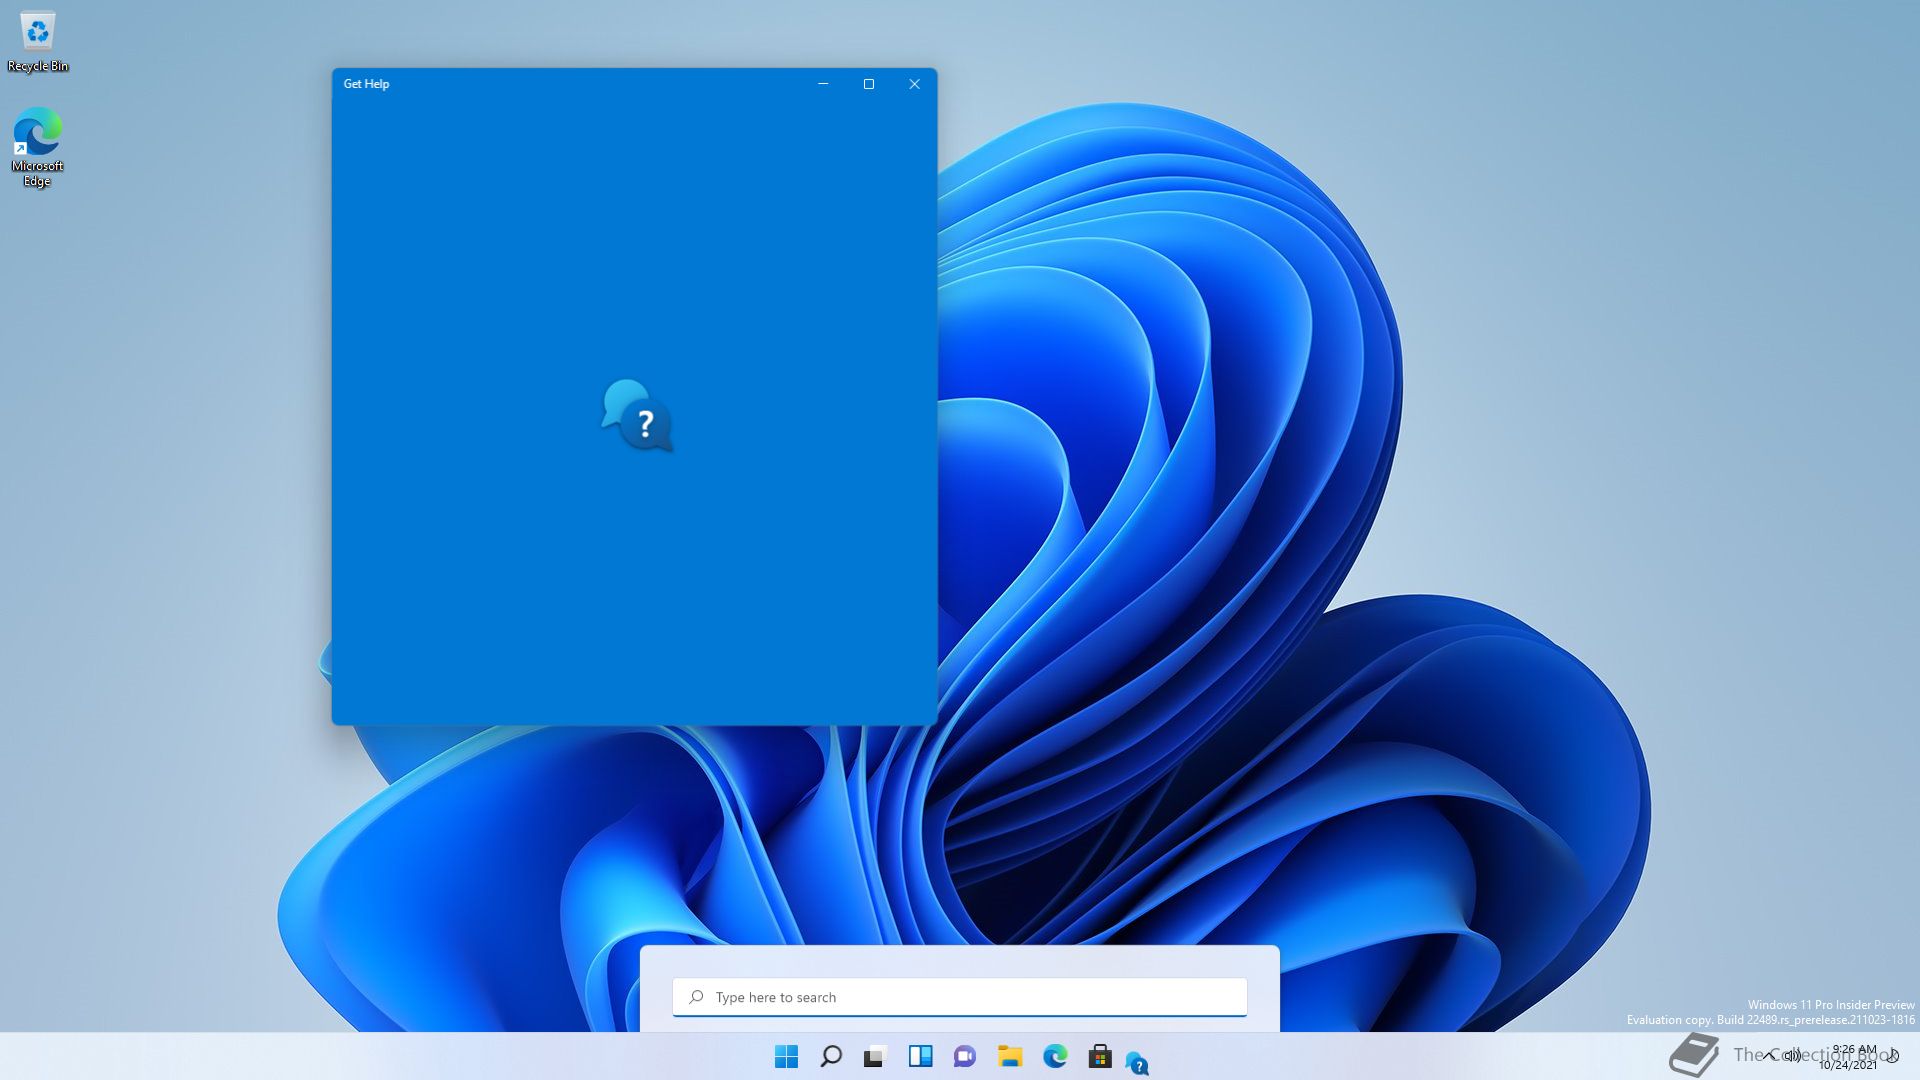Show hidden tray icons chevron
The width and height of the screenshot is (1920, 1080).
(1770, 1055)
